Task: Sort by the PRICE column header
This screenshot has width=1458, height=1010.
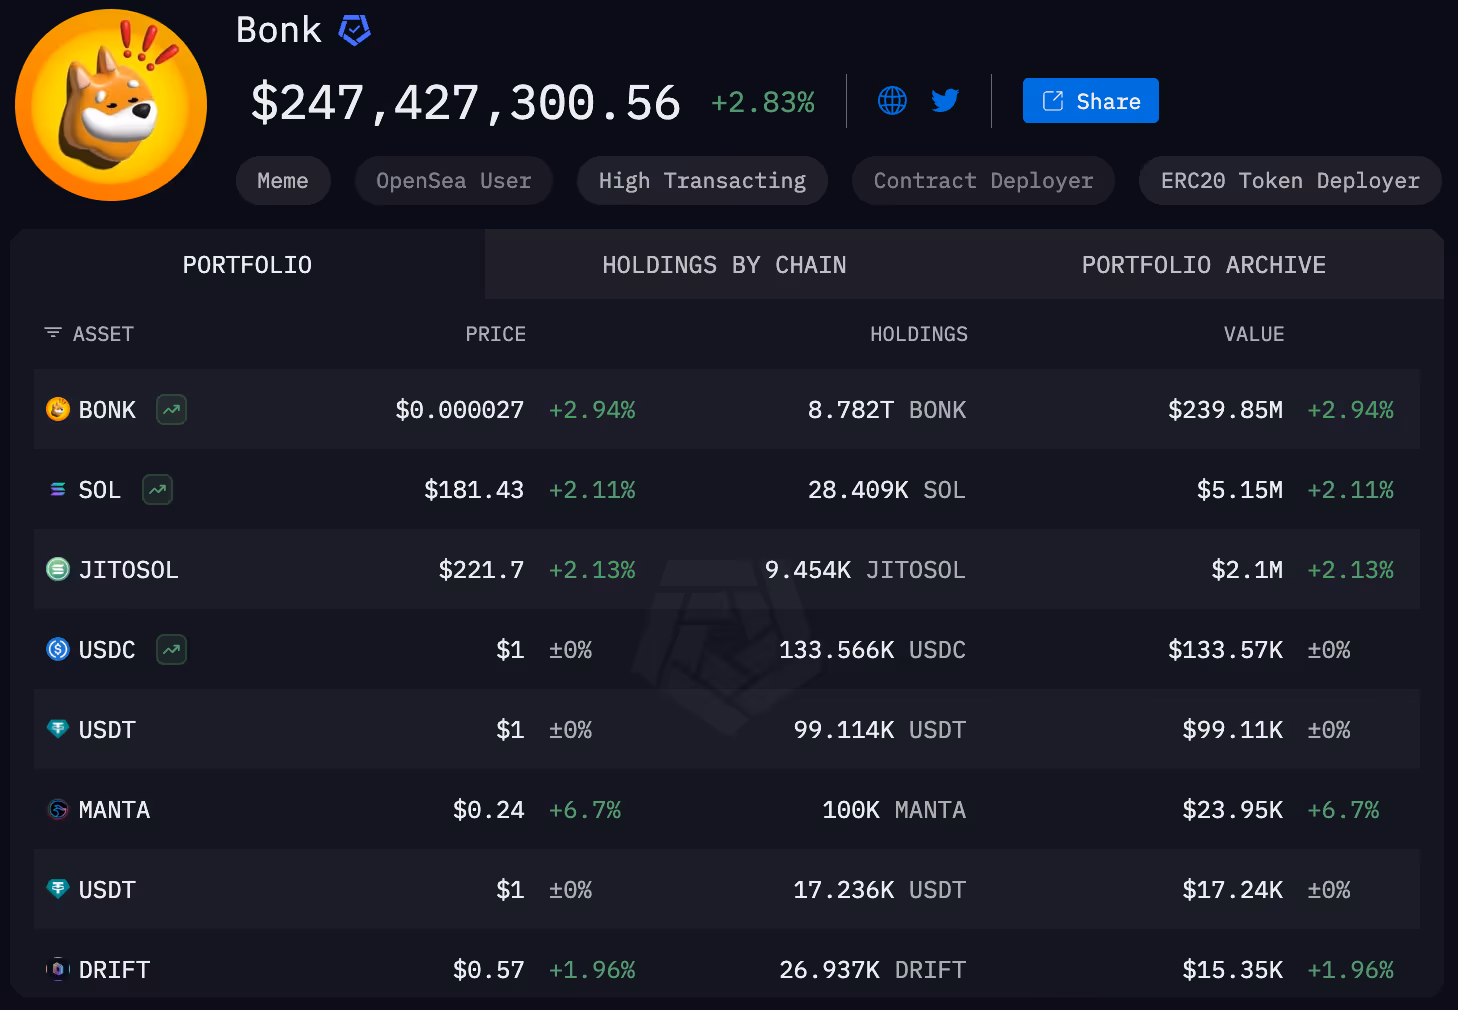Action: (495, 334)
